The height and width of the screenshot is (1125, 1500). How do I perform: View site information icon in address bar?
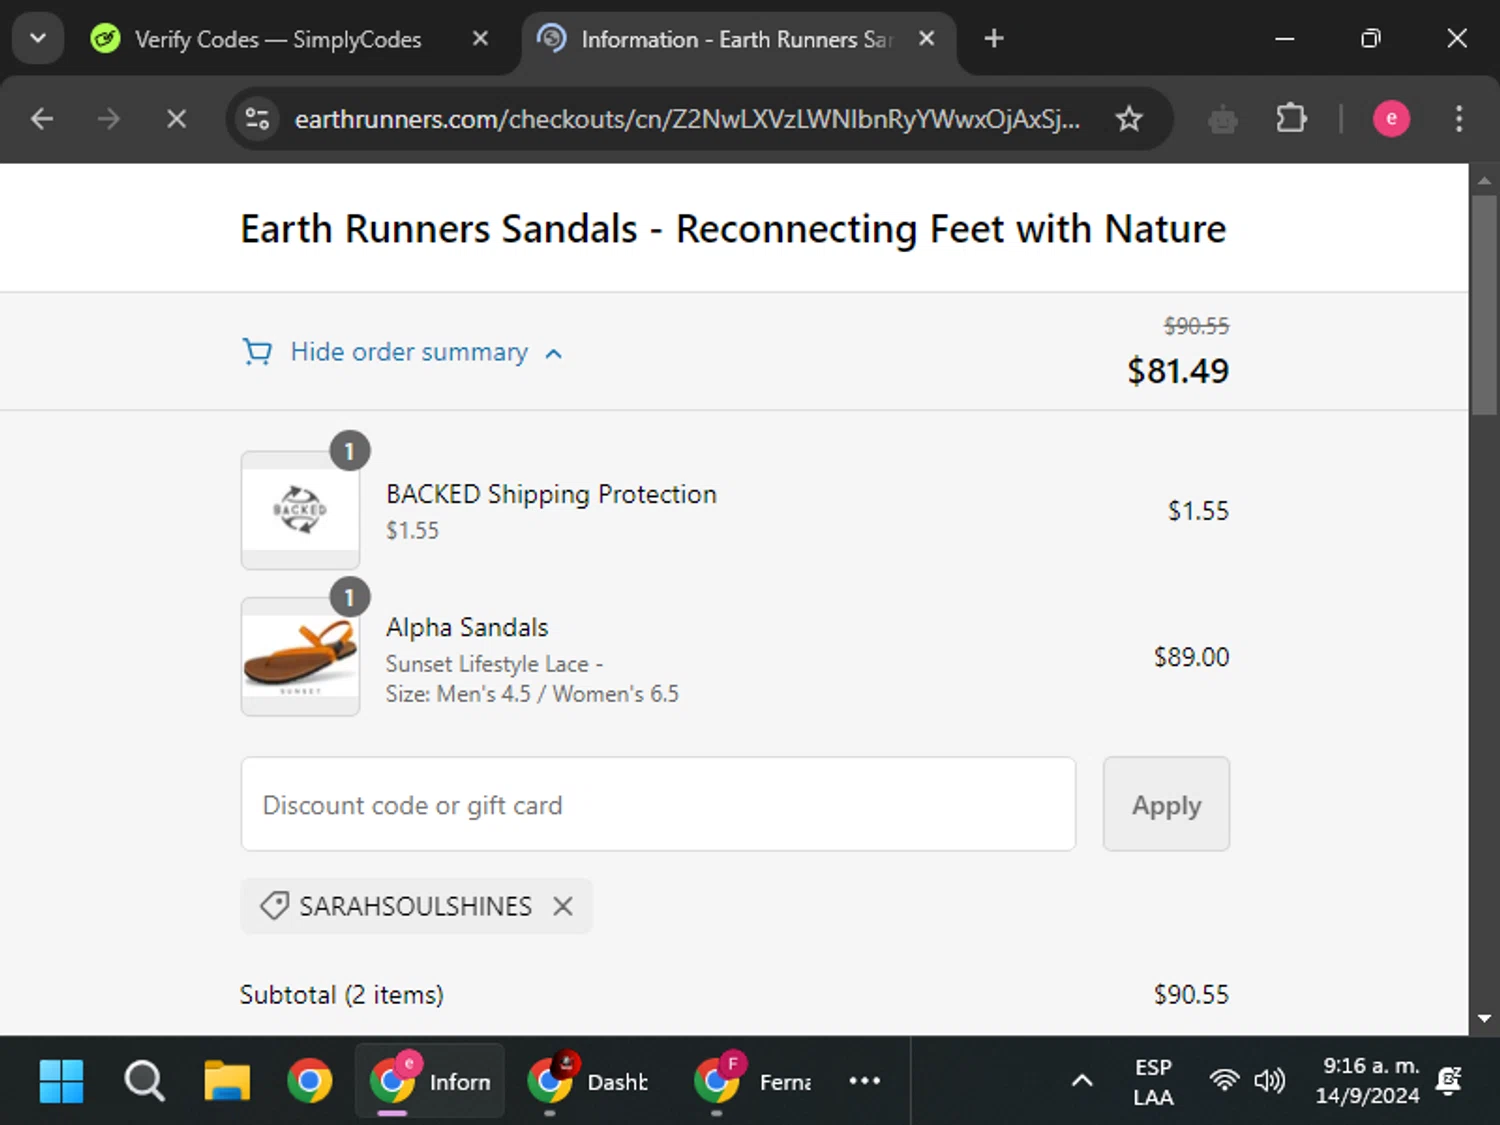[257, 119]
